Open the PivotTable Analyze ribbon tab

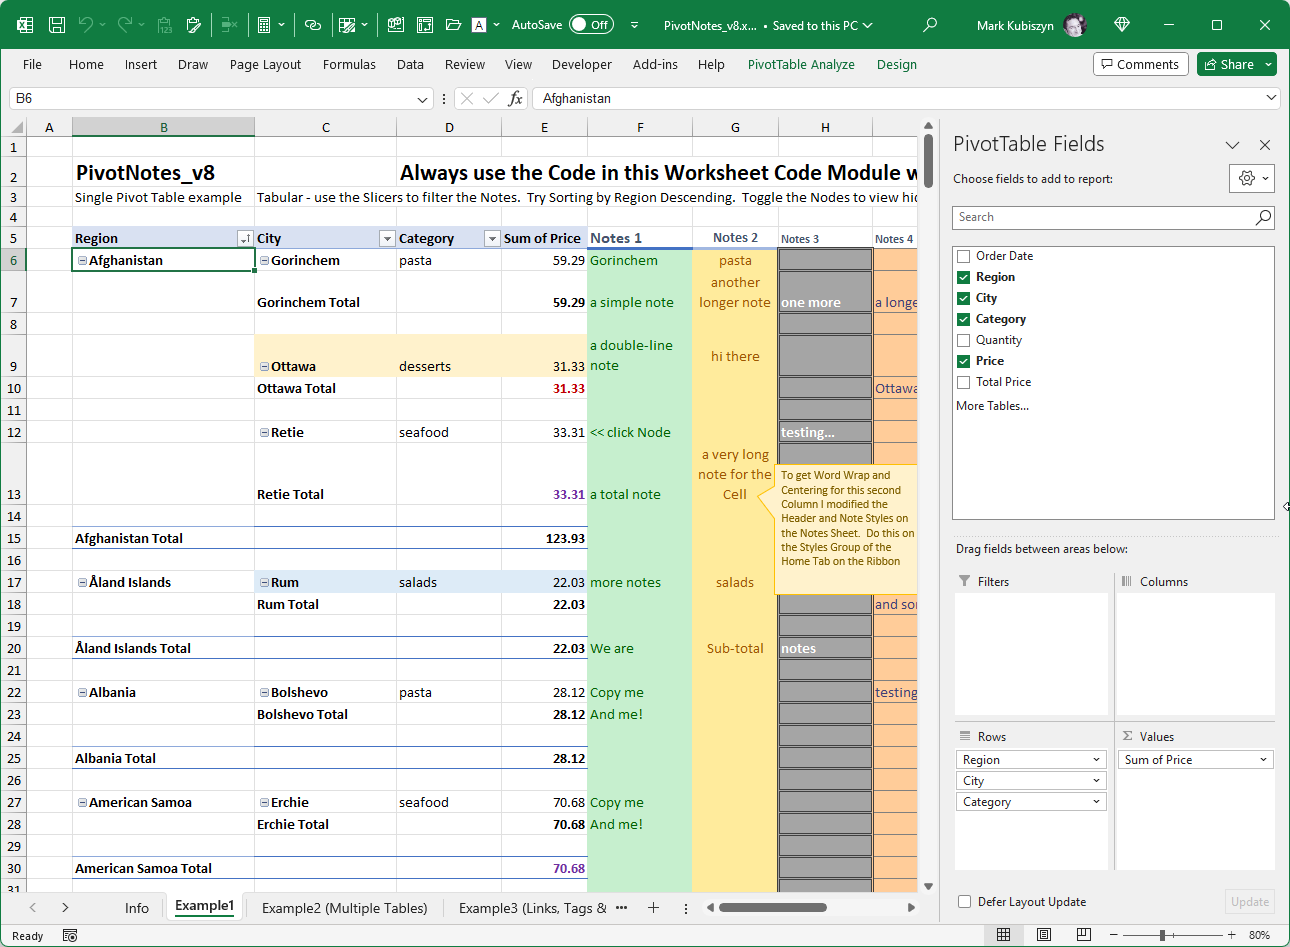pyautogui.click(x=801, y=64)
